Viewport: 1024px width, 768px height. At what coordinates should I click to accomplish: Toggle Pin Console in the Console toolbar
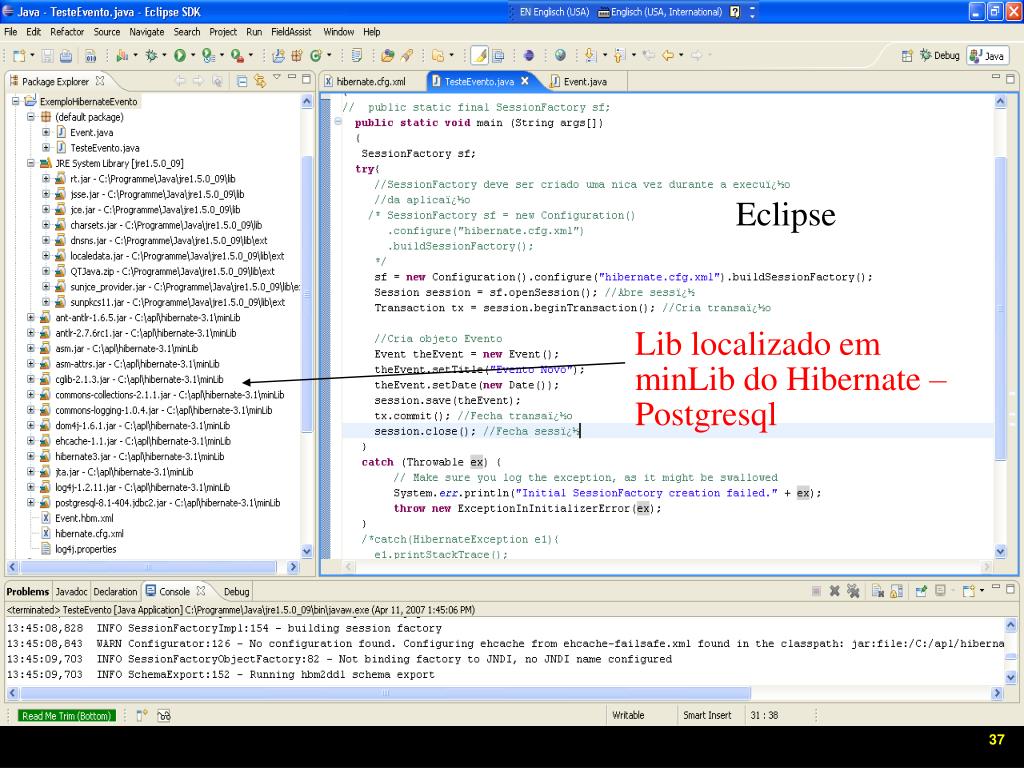(x=921, y=591)
